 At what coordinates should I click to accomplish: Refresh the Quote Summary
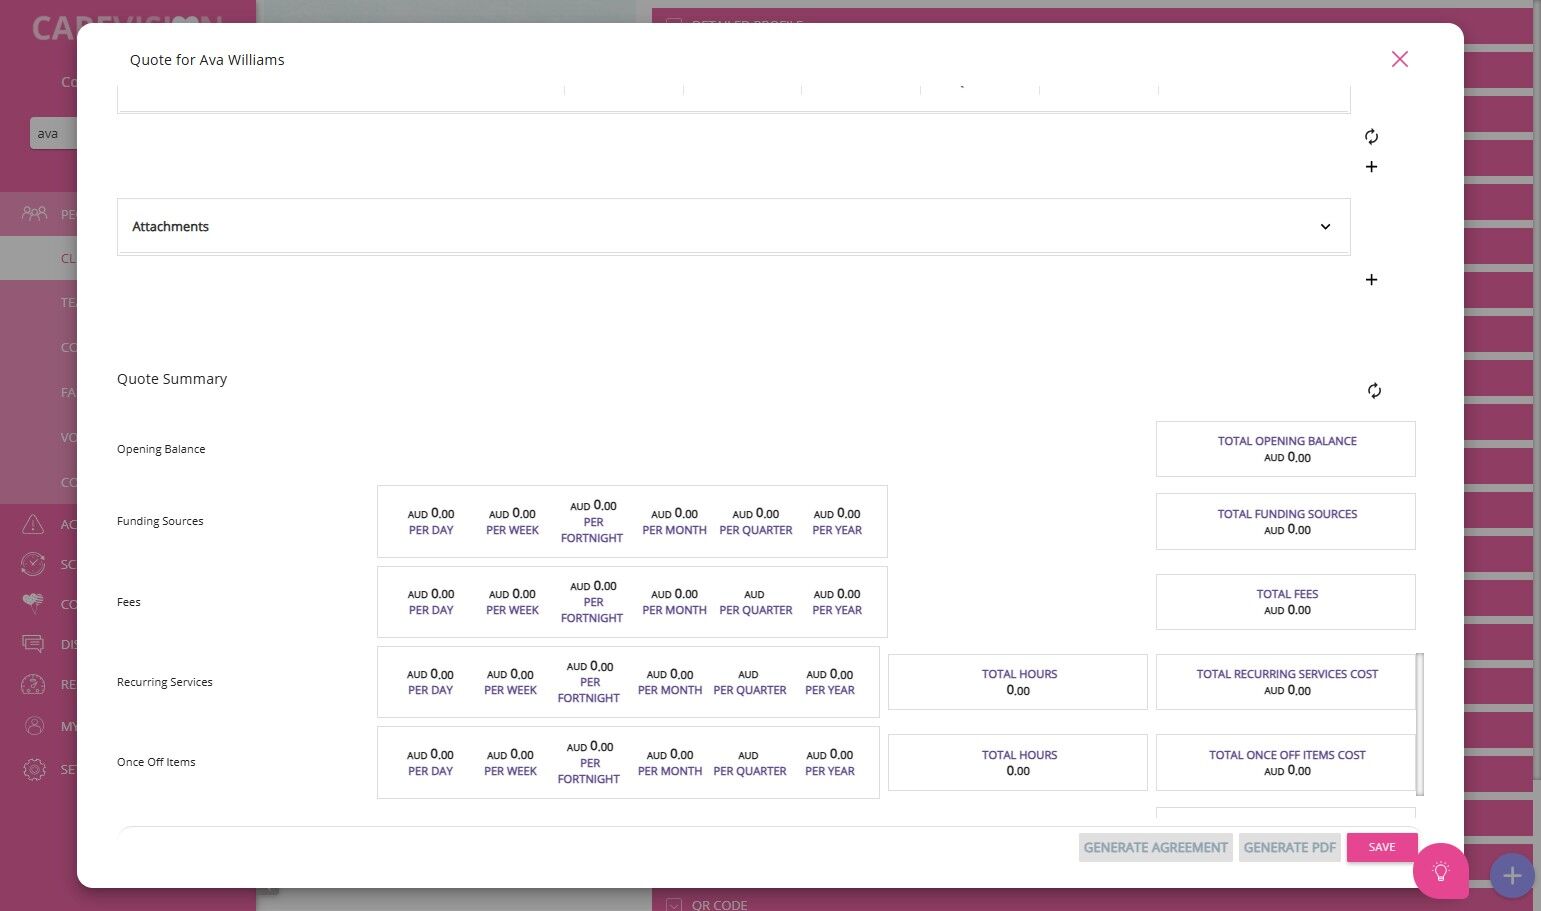pos(1374,391)
